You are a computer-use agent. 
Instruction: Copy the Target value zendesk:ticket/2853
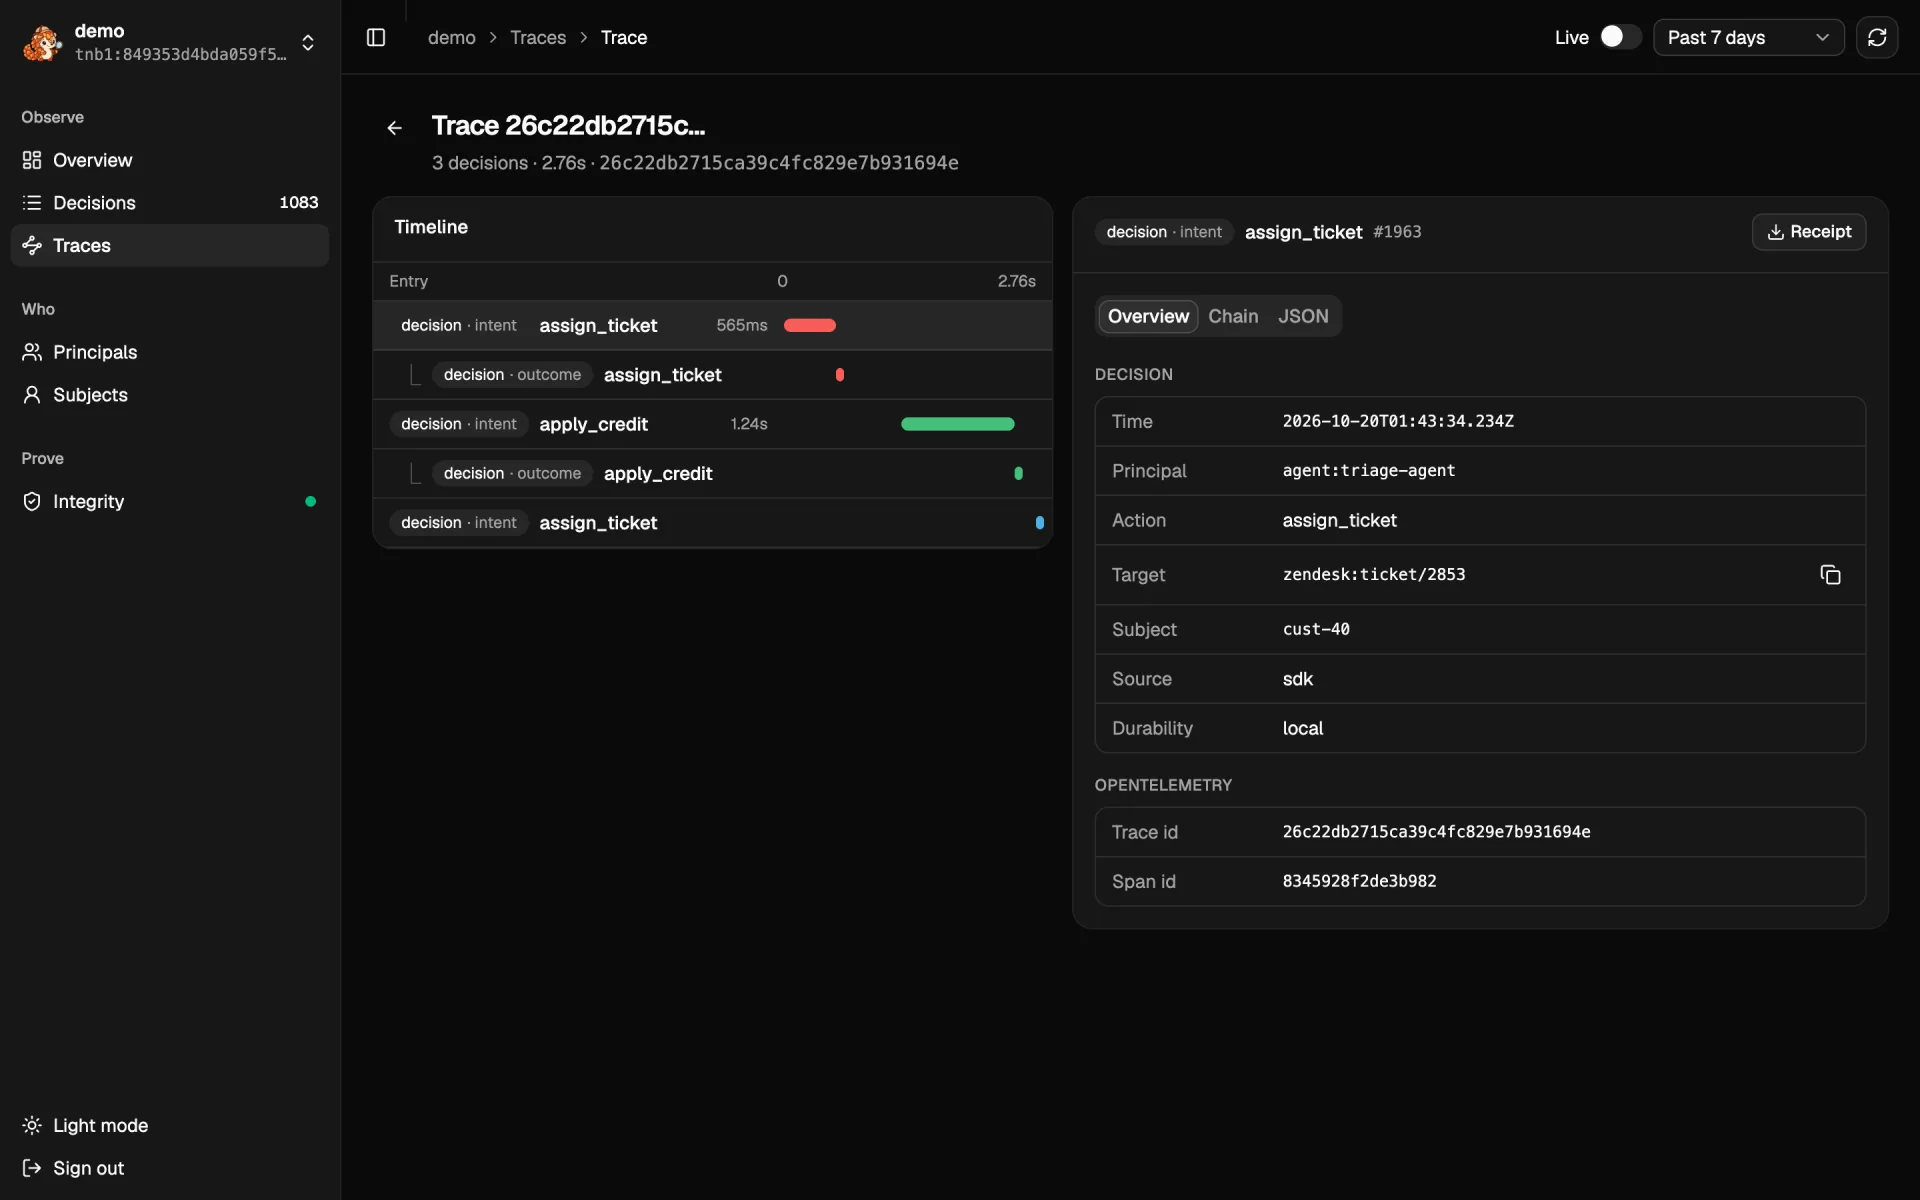(1830, 575)
